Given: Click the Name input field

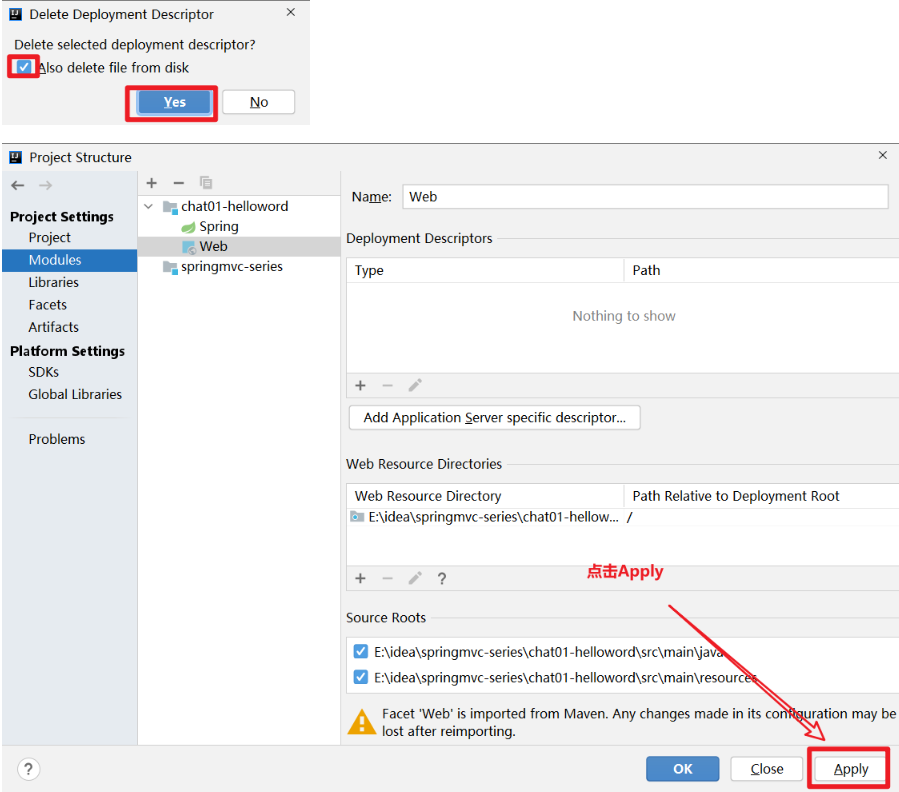Looking at the screenshot, I should (645, 197).
